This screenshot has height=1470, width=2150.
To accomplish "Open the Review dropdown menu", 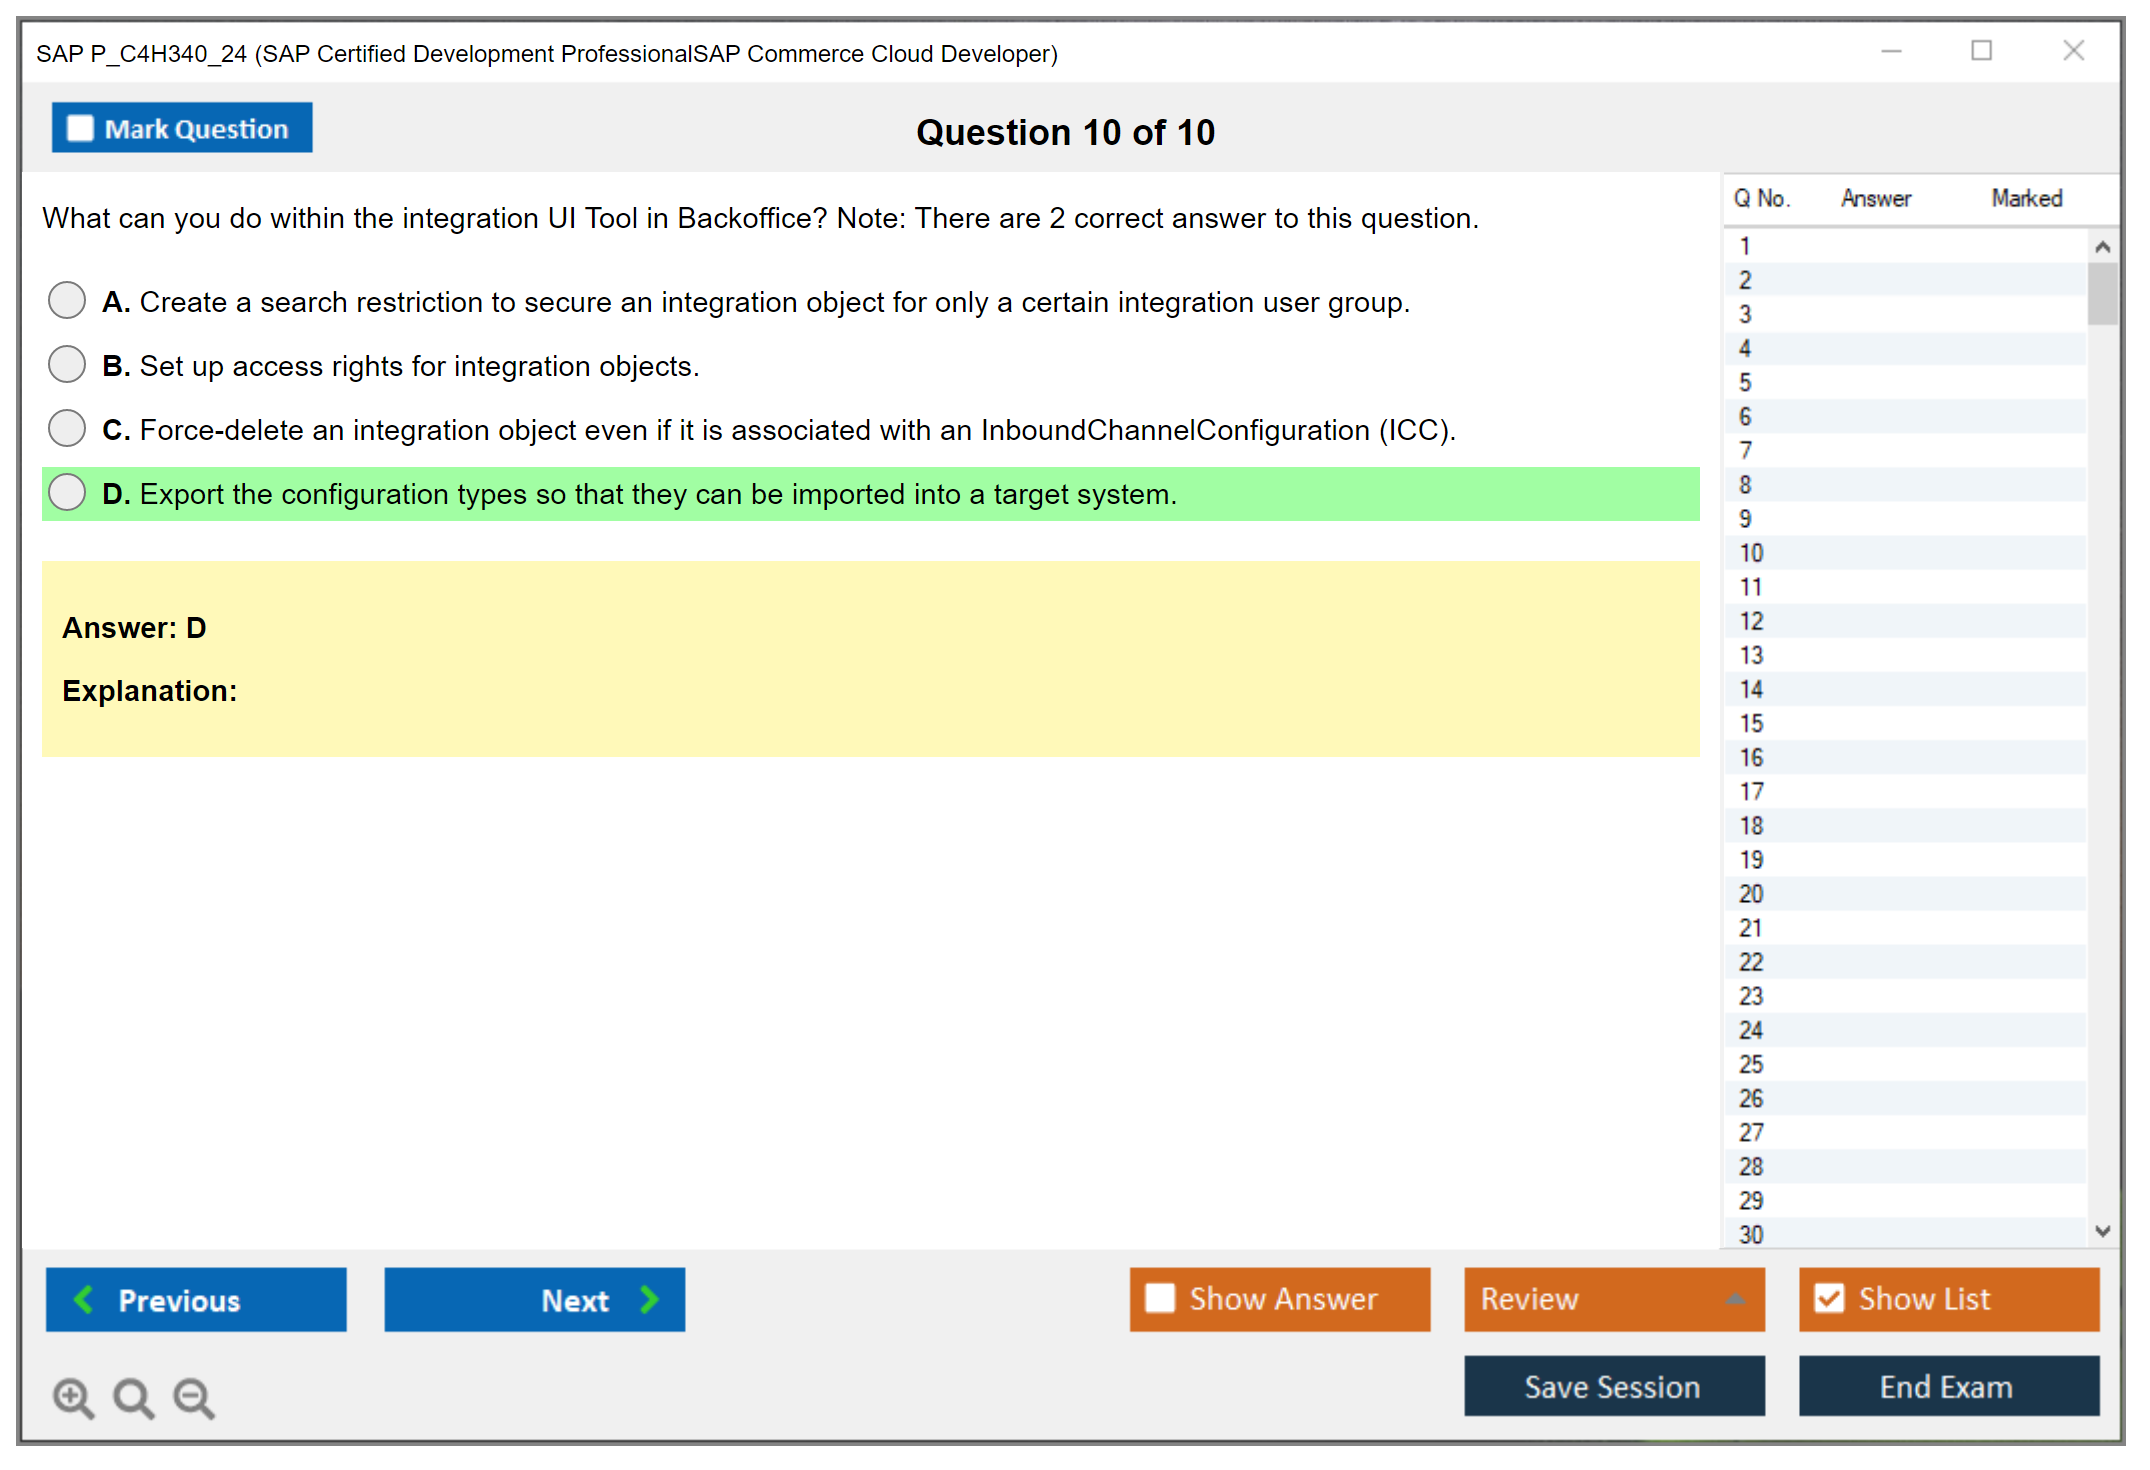I will [x=1735, y=1299].
